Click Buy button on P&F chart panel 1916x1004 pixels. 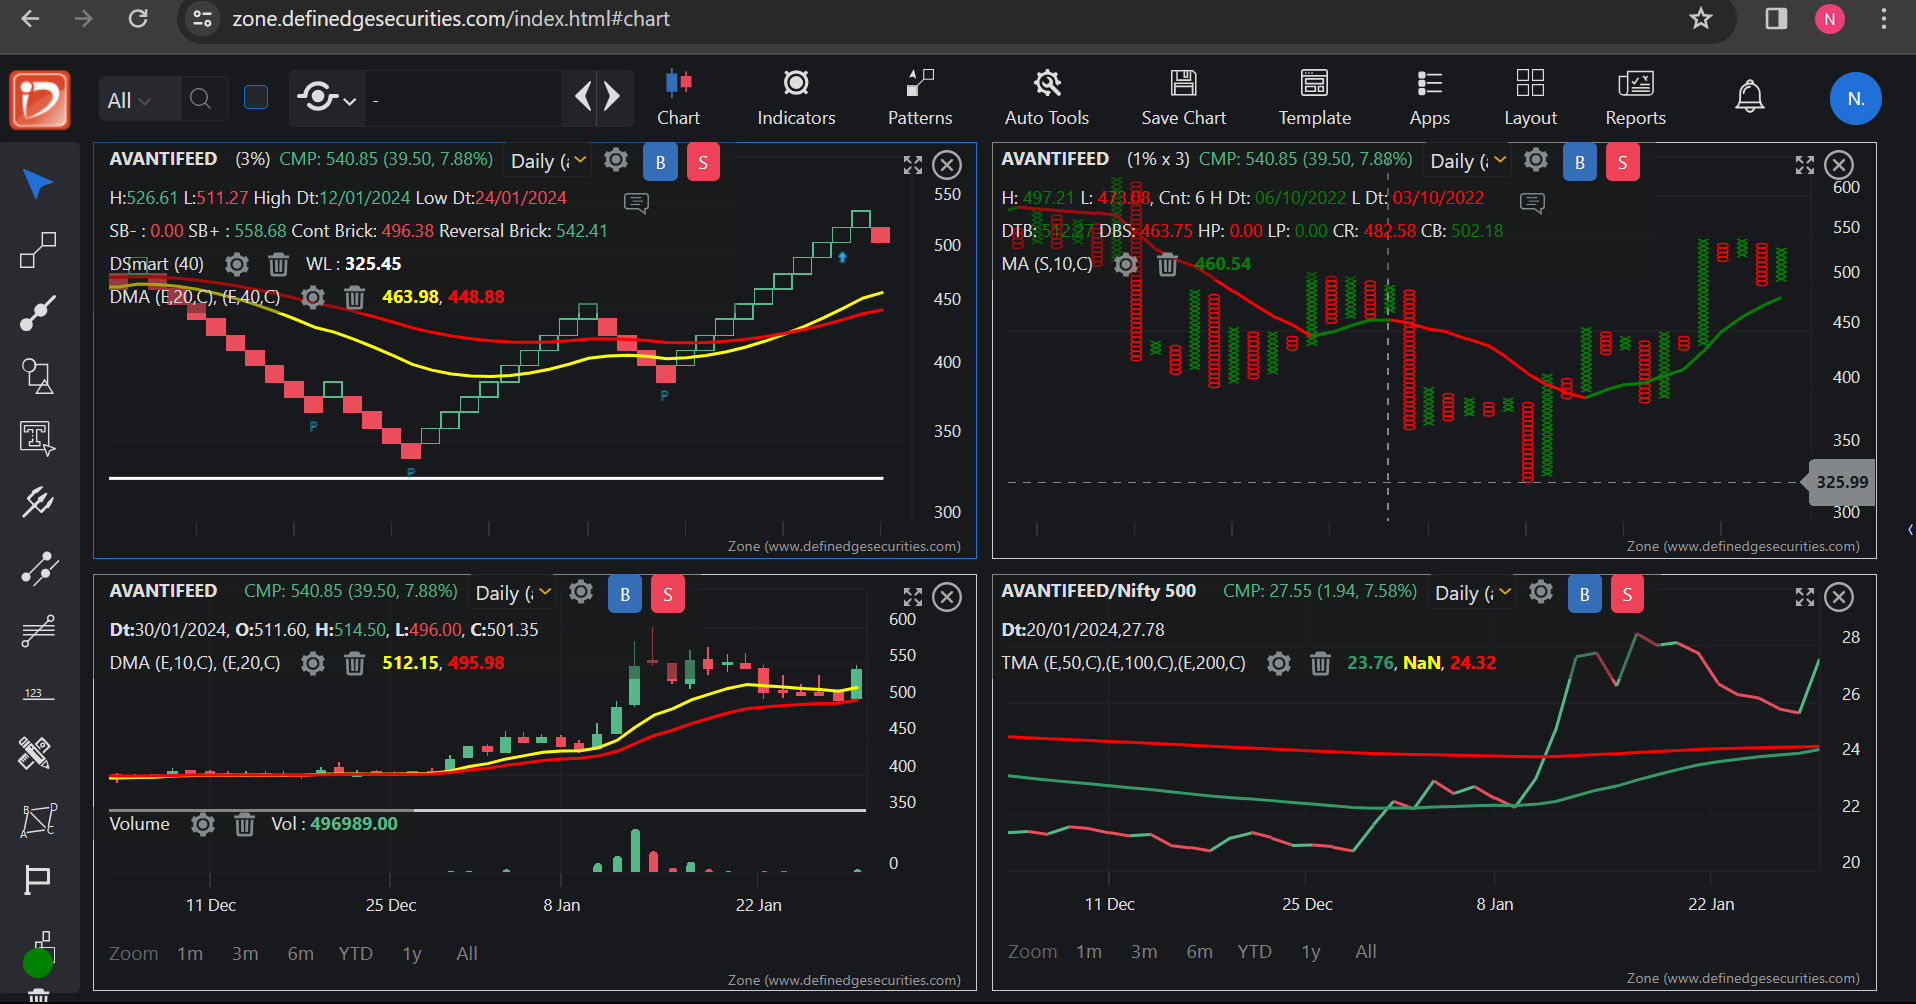1580,162
